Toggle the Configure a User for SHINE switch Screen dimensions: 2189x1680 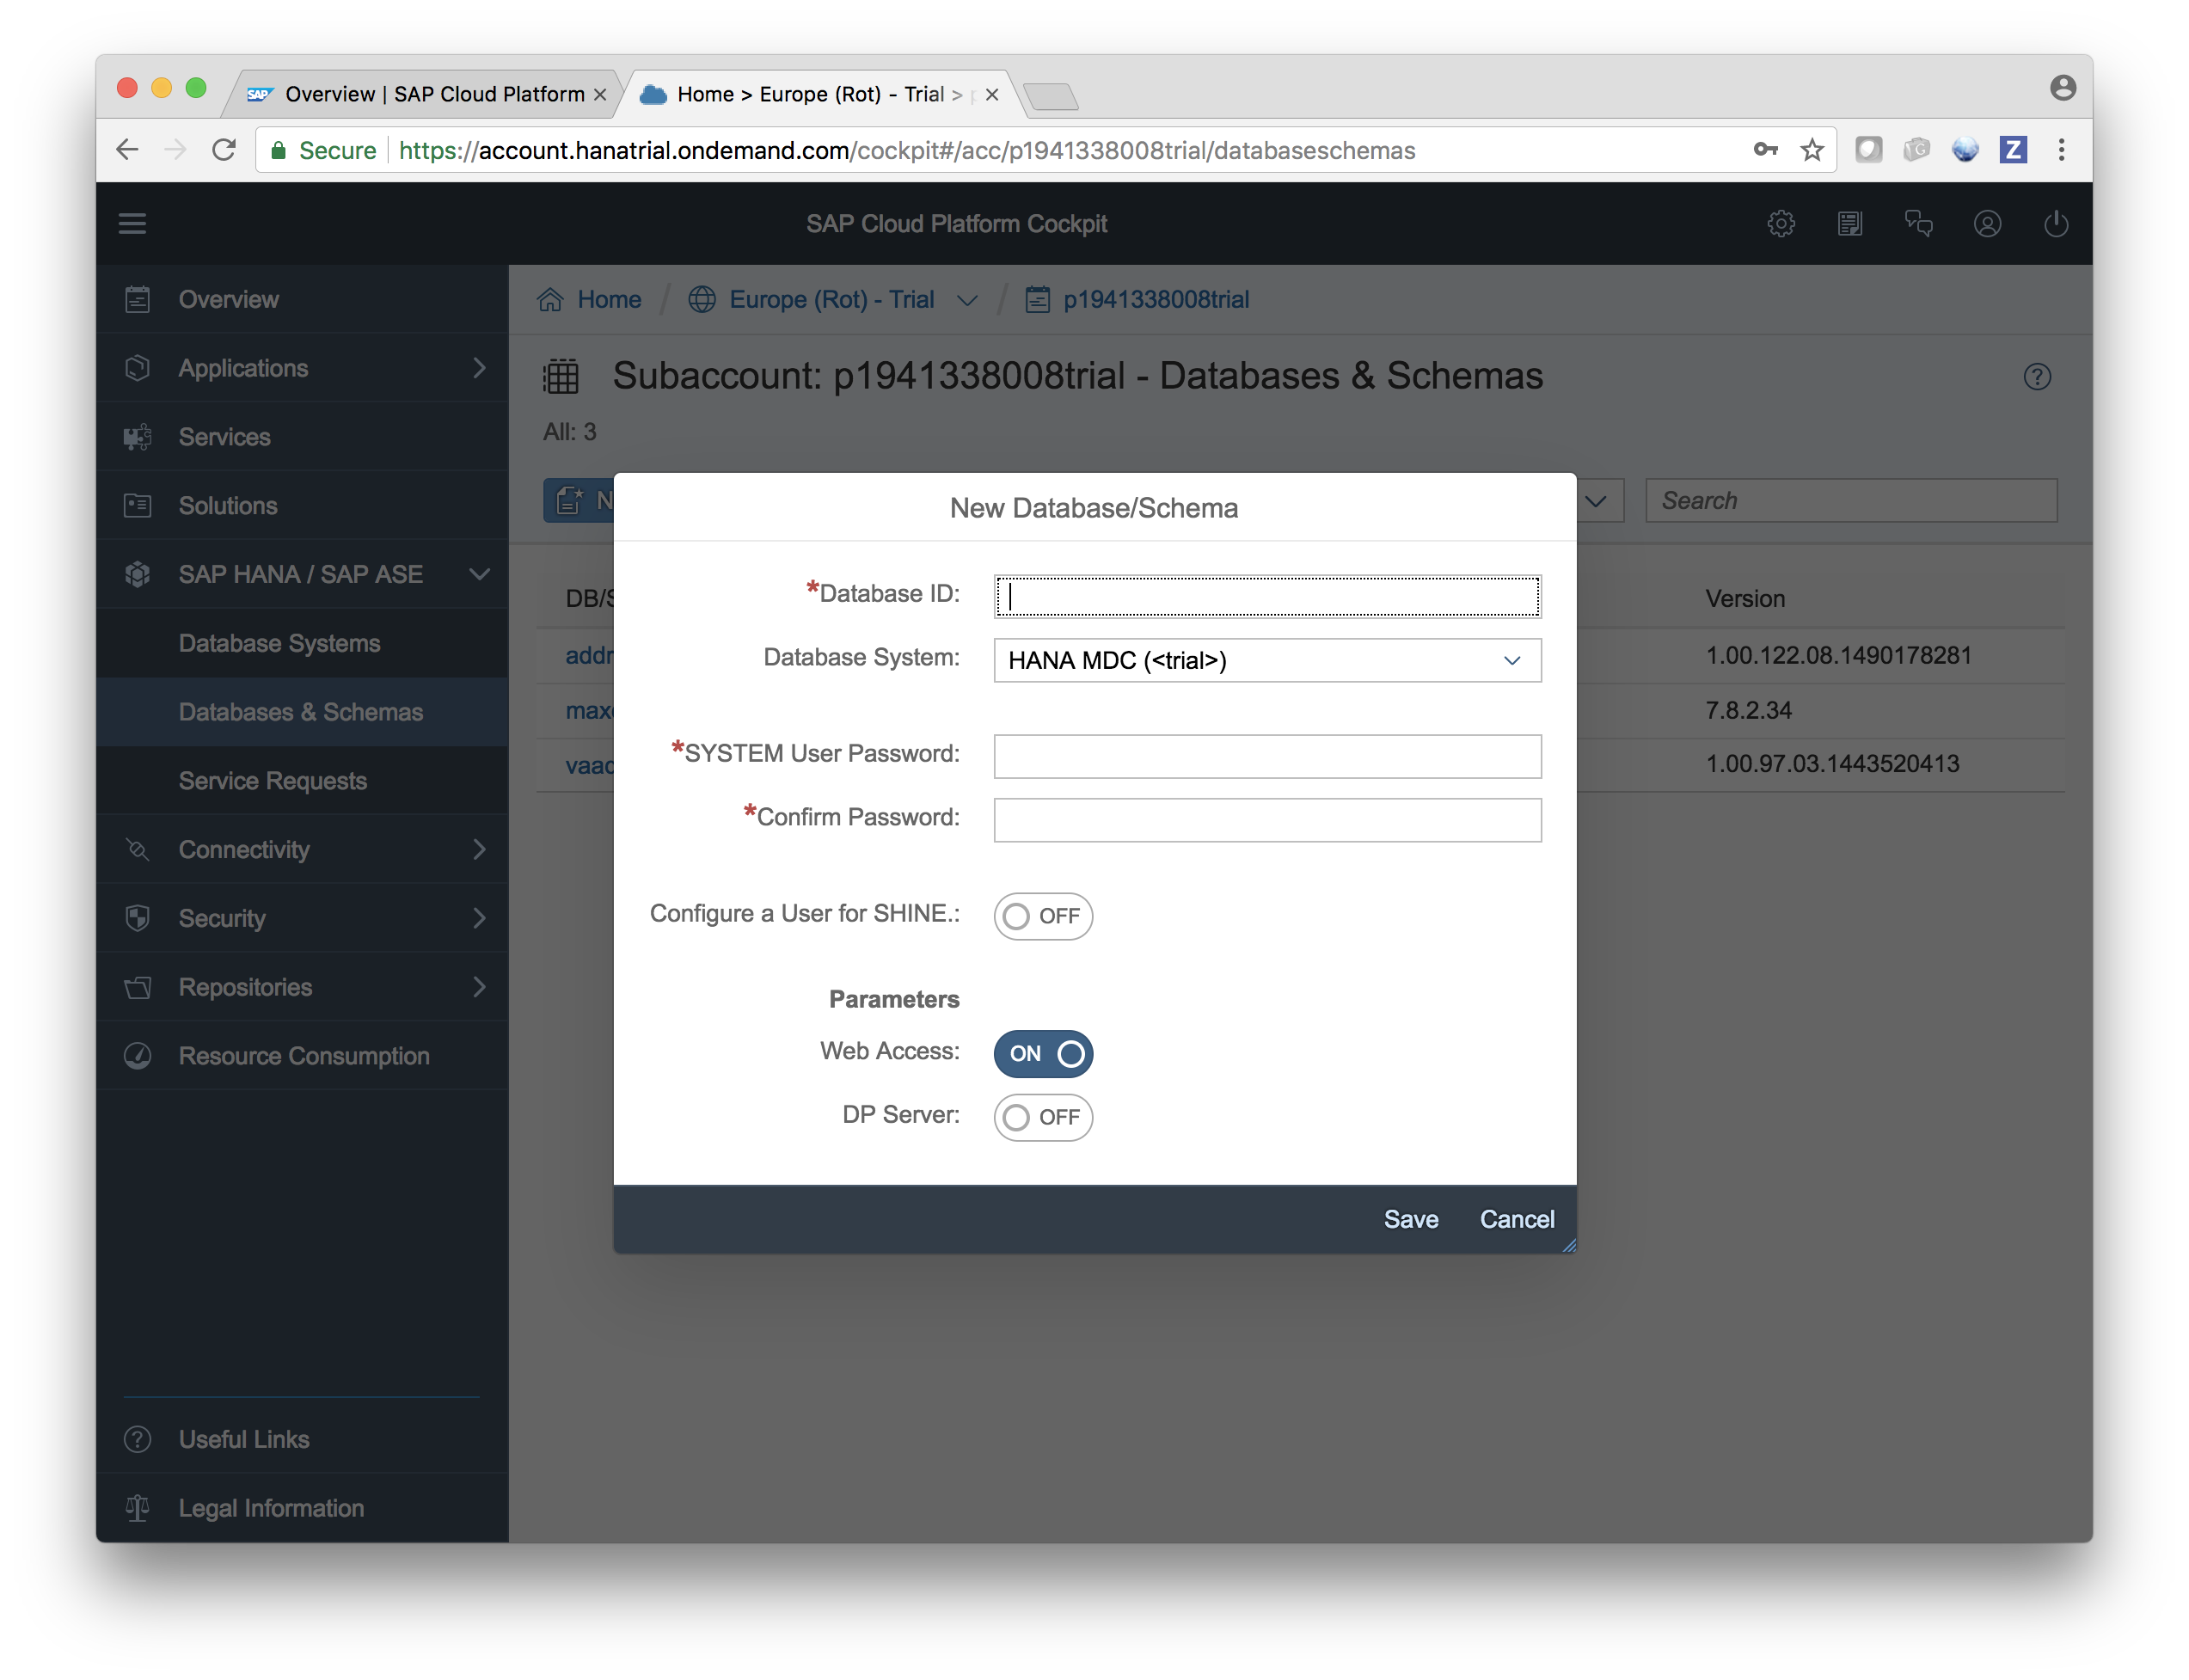pyautogui.click(x=1043, y=916)
